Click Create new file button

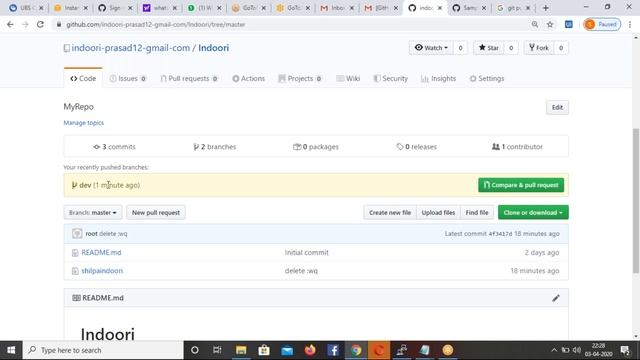click(x=390, y=213)
